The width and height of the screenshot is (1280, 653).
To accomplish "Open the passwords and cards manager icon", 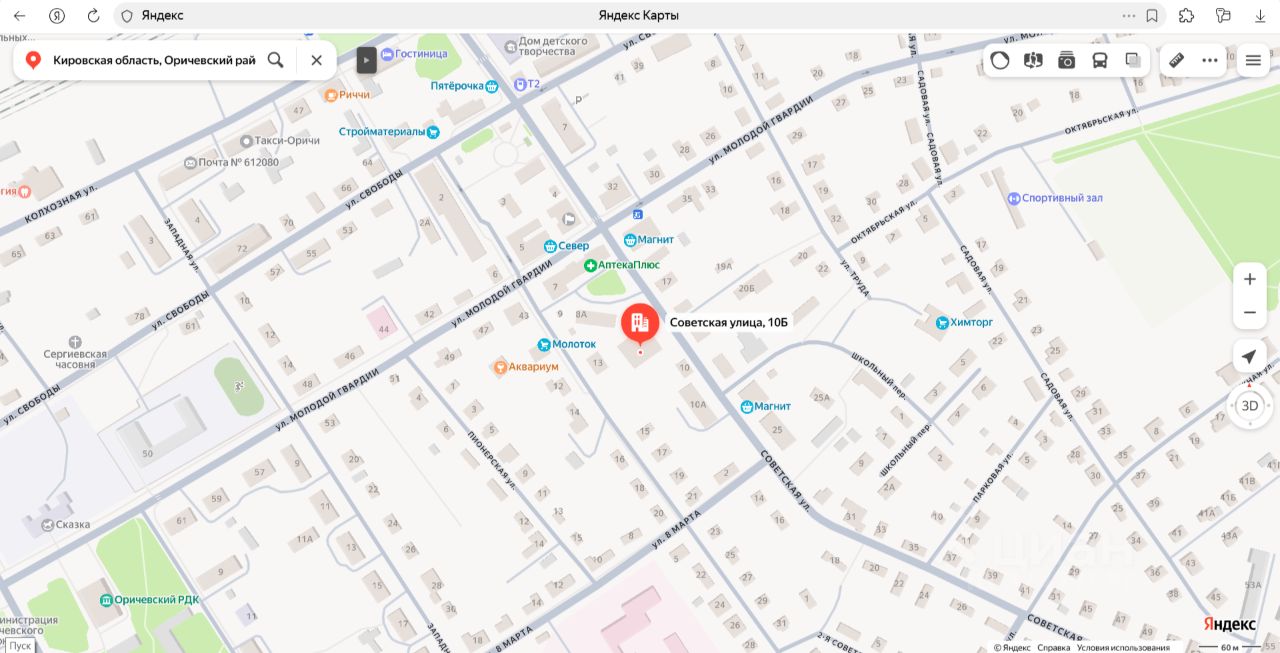I will pyautogui.click(x=1223, y=16).
